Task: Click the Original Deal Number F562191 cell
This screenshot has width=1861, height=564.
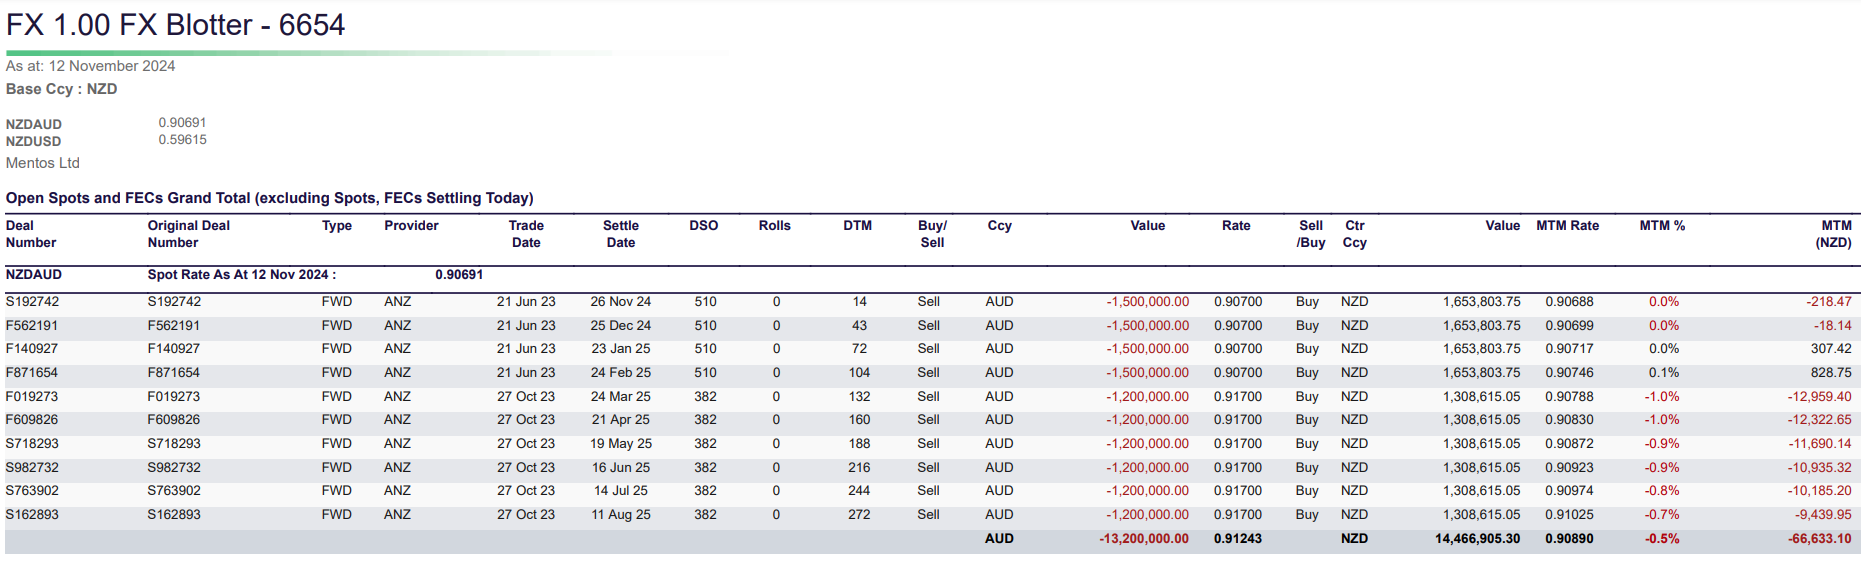Action: 174,326
